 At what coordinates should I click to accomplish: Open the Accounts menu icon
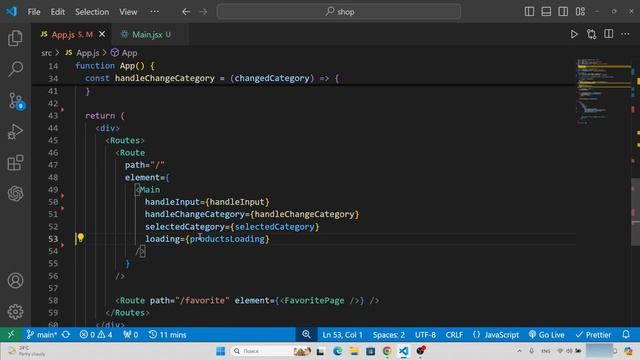click(x=15, y=281)
